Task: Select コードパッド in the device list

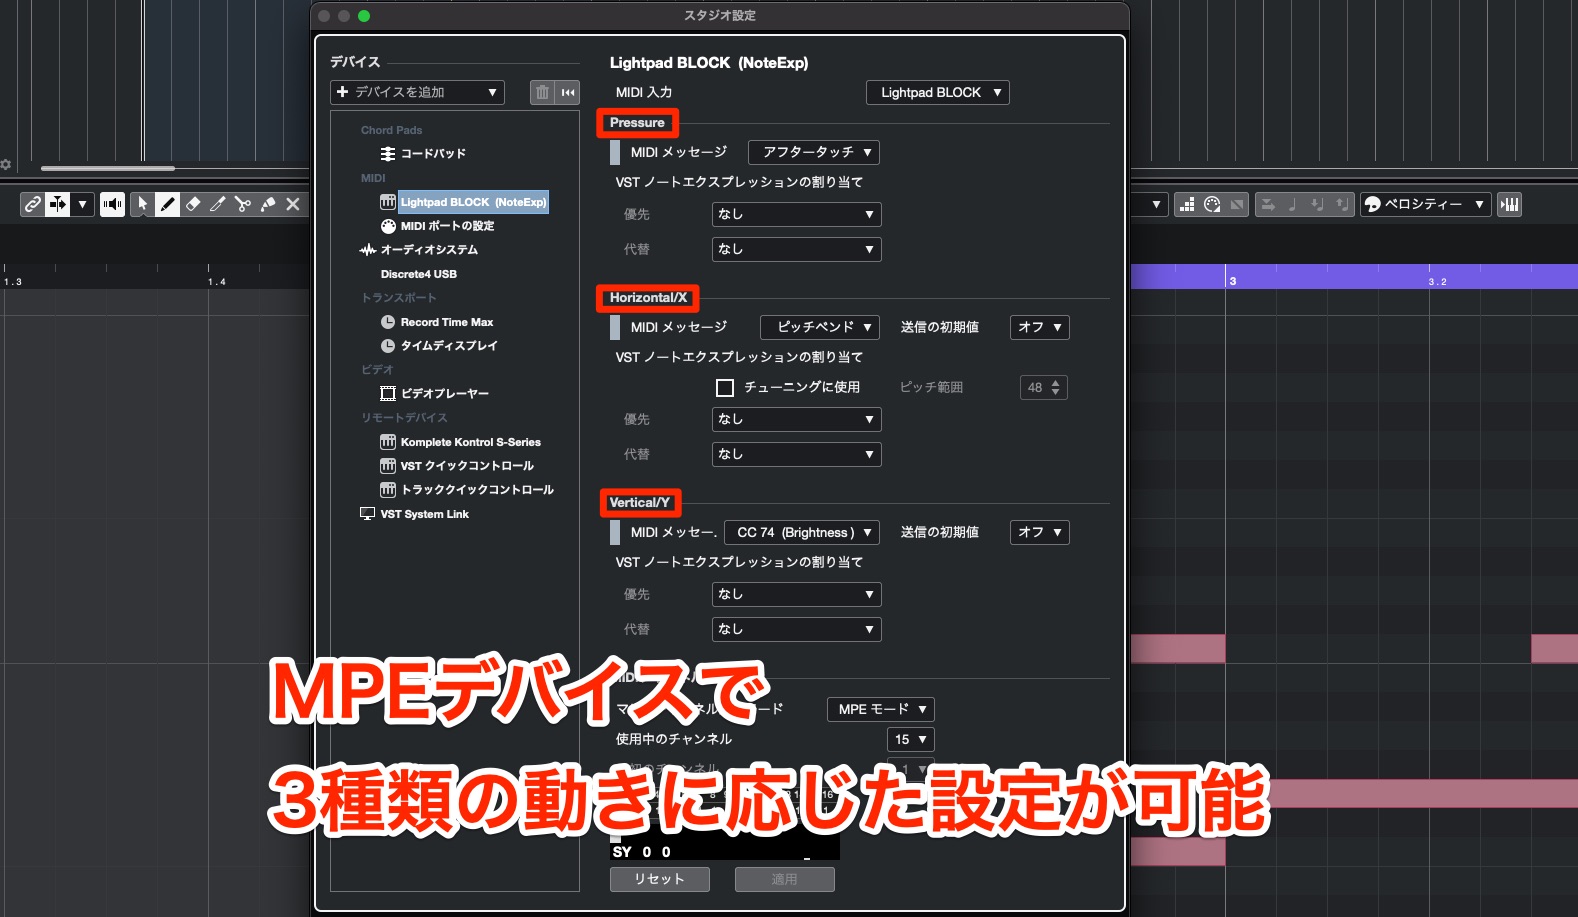Action: [433, 154]
